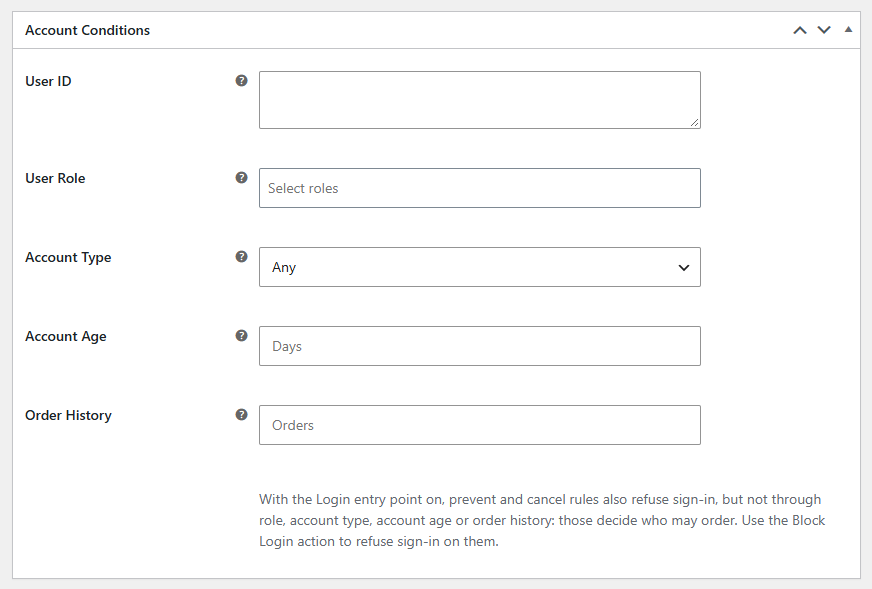Click the Account Conditions panel title
The height and width of the screenshot is (589, 872).
[87, 30]
